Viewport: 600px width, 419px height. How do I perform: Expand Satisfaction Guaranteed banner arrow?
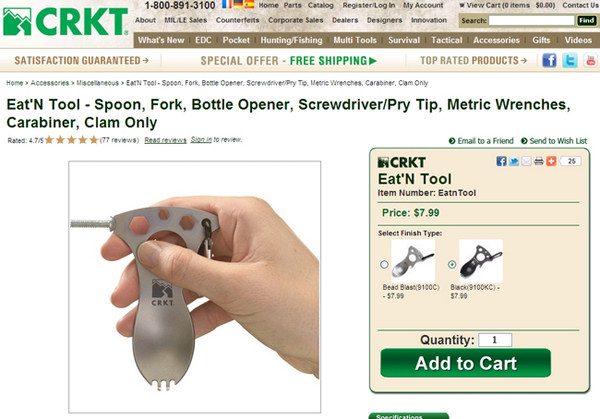coord(145,60)
